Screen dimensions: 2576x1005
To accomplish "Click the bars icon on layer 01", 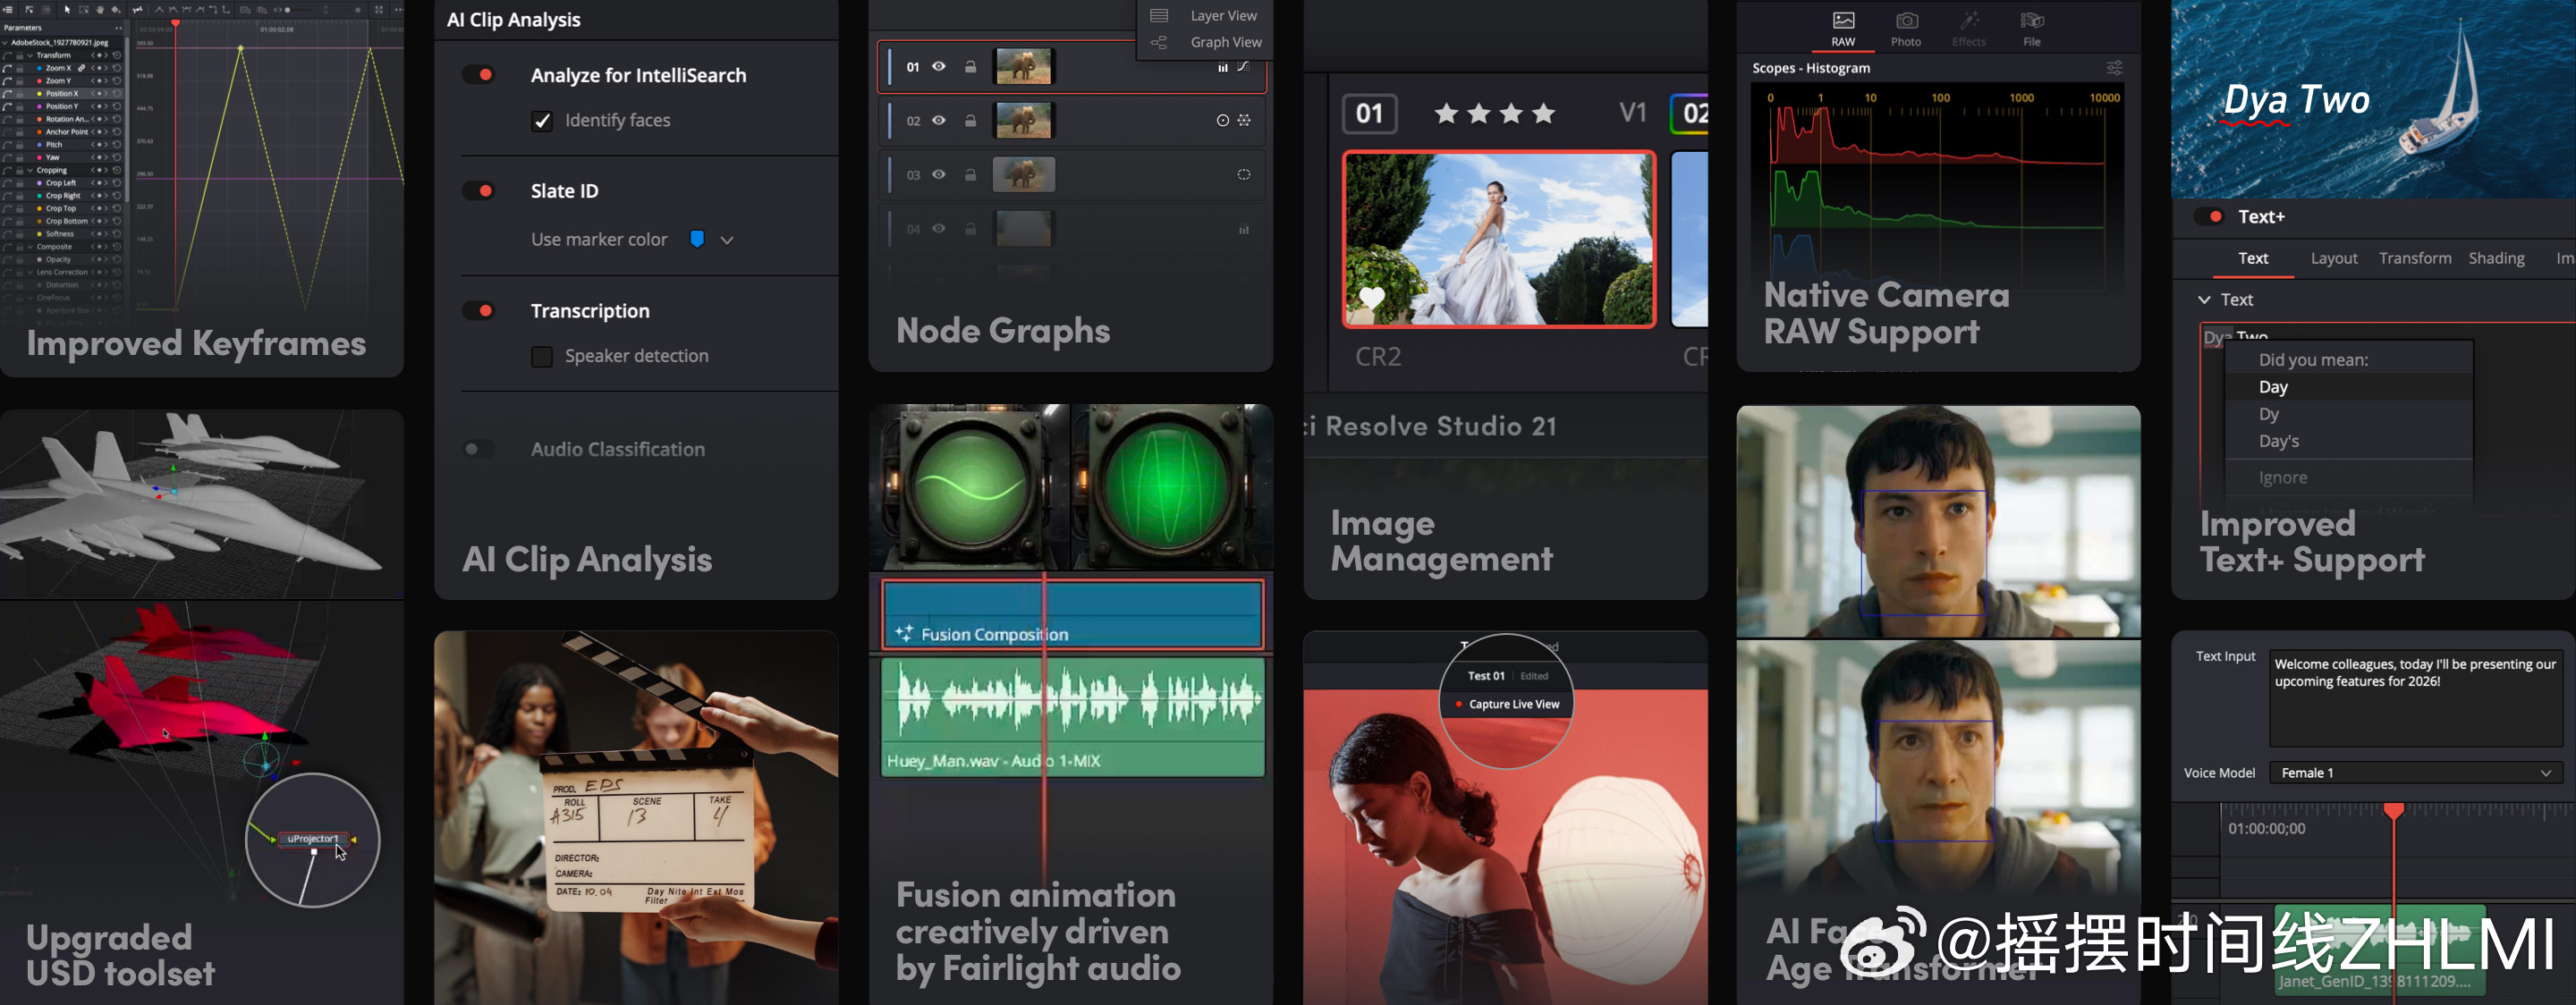I will coord(1222,67).
